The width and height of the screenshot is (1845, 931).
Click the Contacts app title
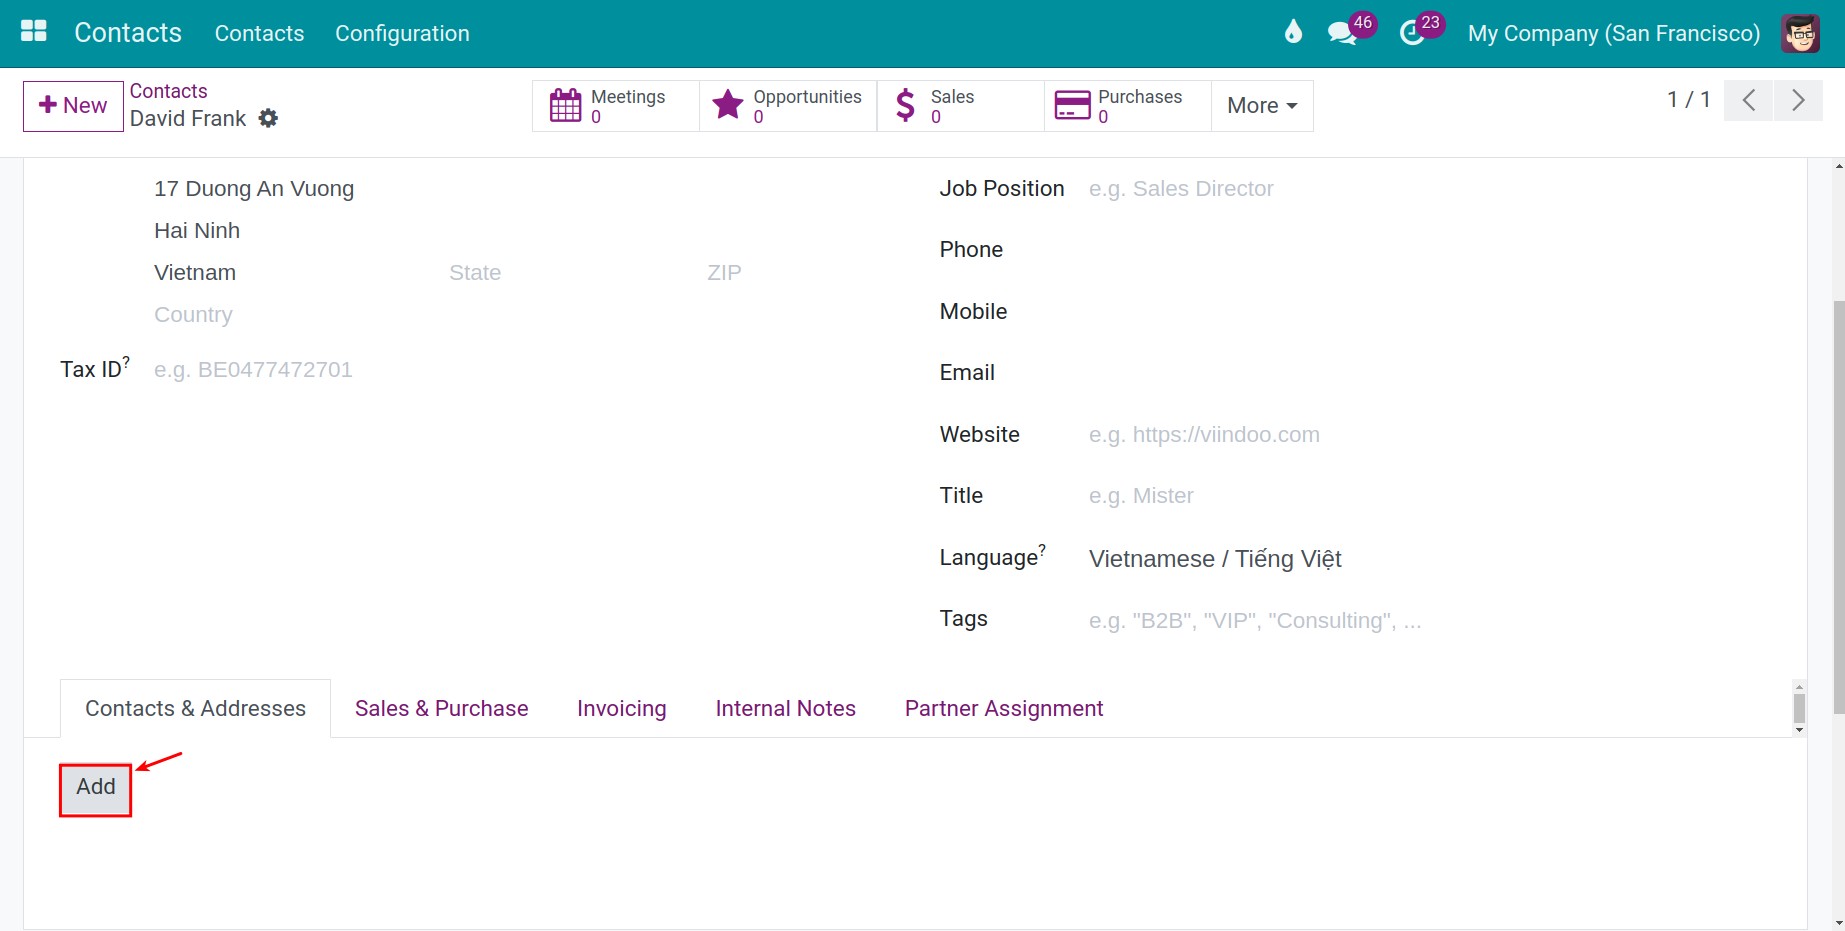(128, 33)
